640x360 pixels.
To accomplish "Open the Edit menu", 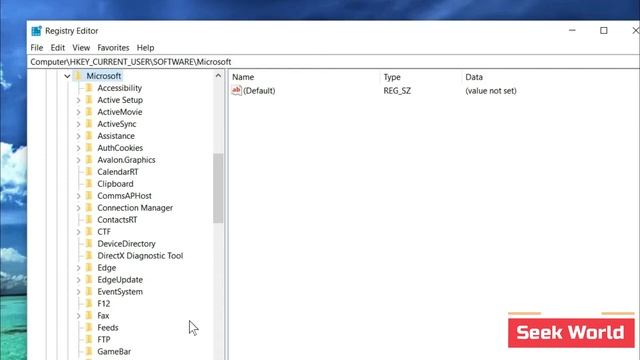I will [x=58, y=48].
